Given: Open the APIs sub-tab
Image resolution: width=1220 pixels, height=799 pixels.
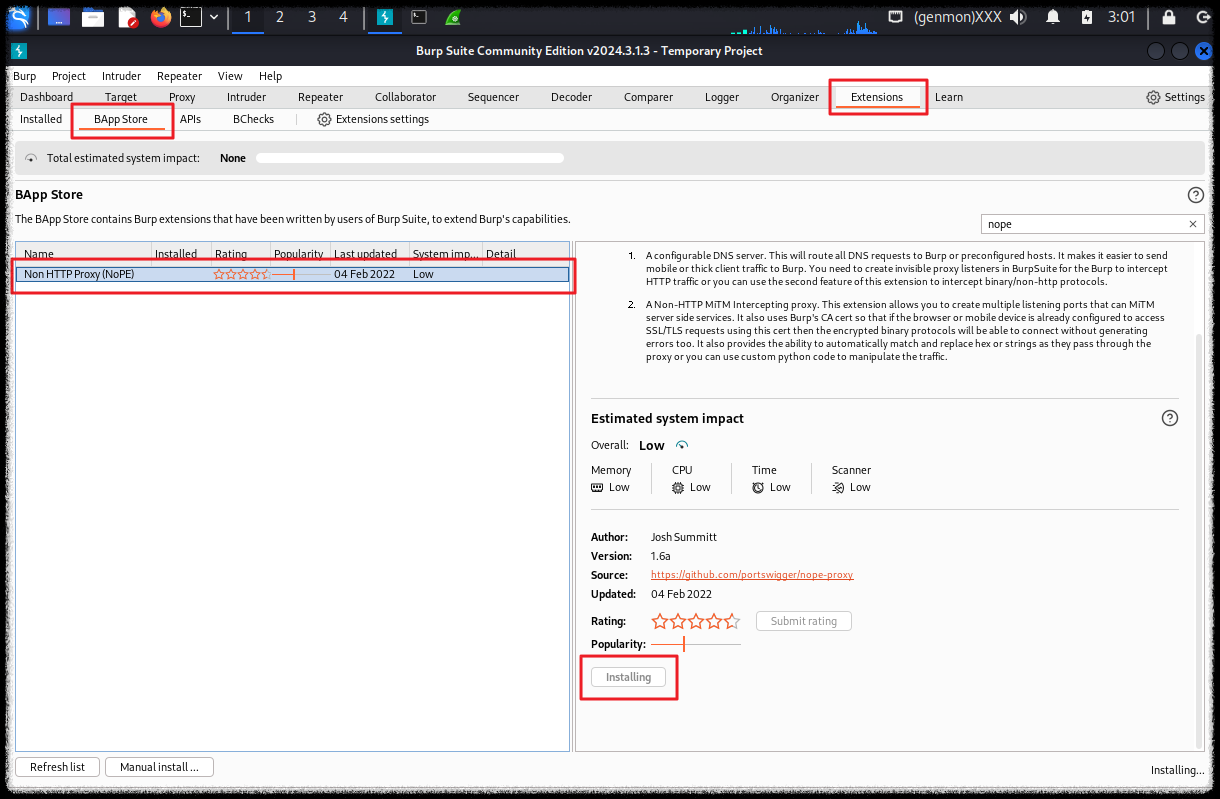Looking at the screenshot, I should 190,119.
